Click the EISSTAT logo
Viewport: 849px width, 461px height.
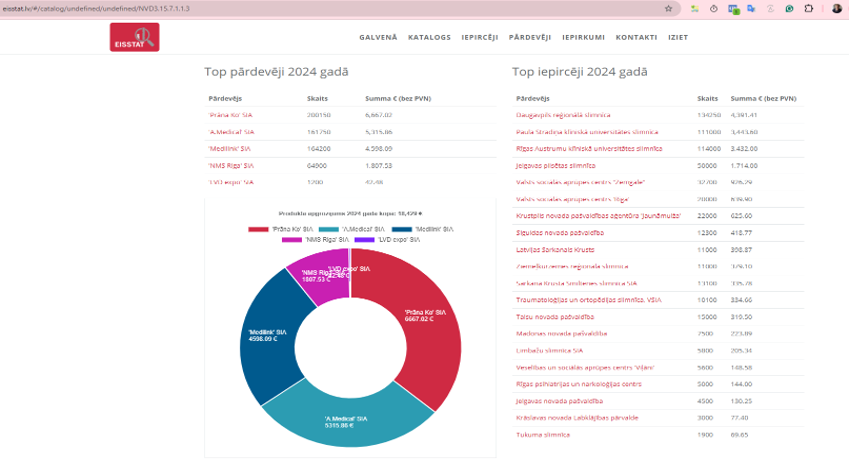(x=134, y=37)
